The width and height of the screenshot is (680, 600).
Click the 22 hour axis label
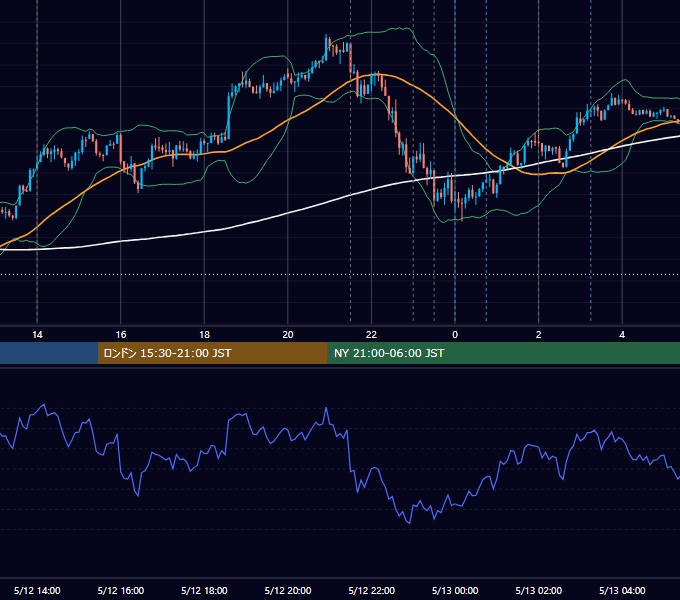click(x=371, y=335)
